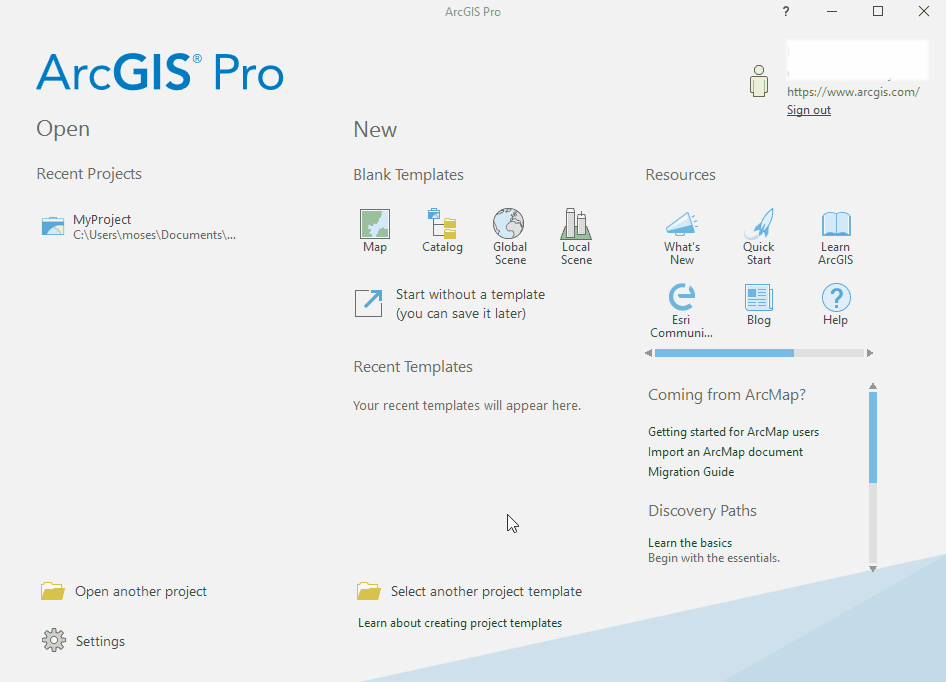This screenshot has height=682, width=946.
Task: Click Select another project template text
Action: pyautogui.click(x=486, y=591)
